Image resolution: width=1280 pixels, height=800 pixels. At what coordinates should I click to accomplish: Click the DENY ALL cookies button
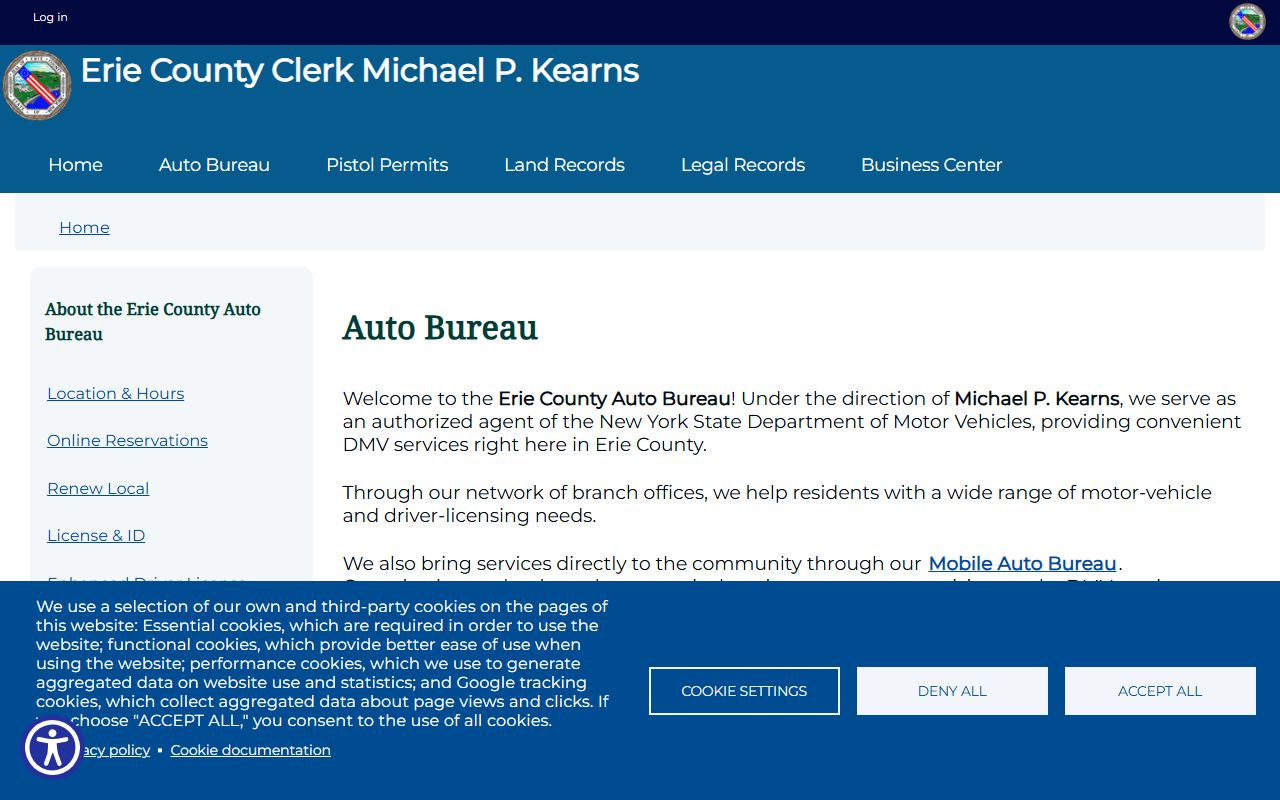coord(952,691)
